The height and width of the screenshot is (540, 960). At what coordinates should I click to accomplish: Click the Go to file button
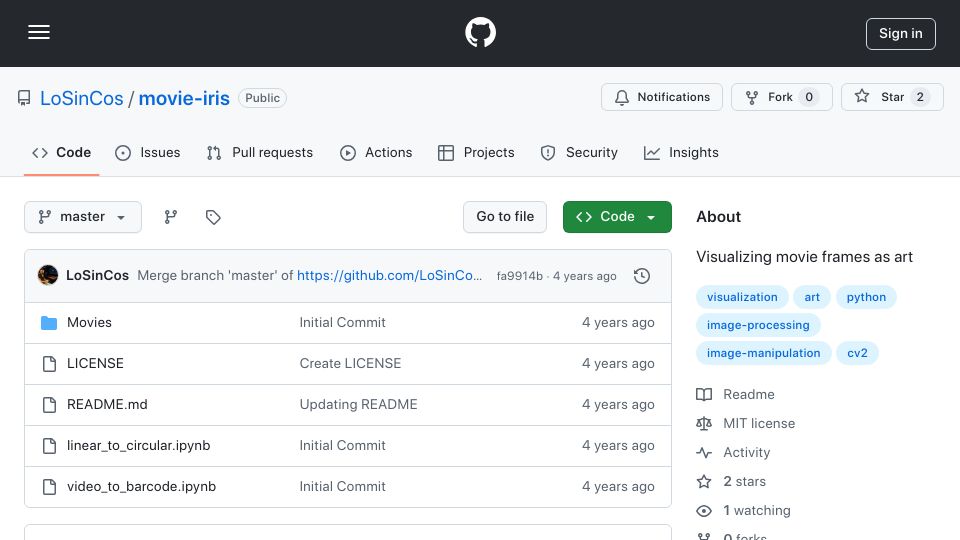505,217
